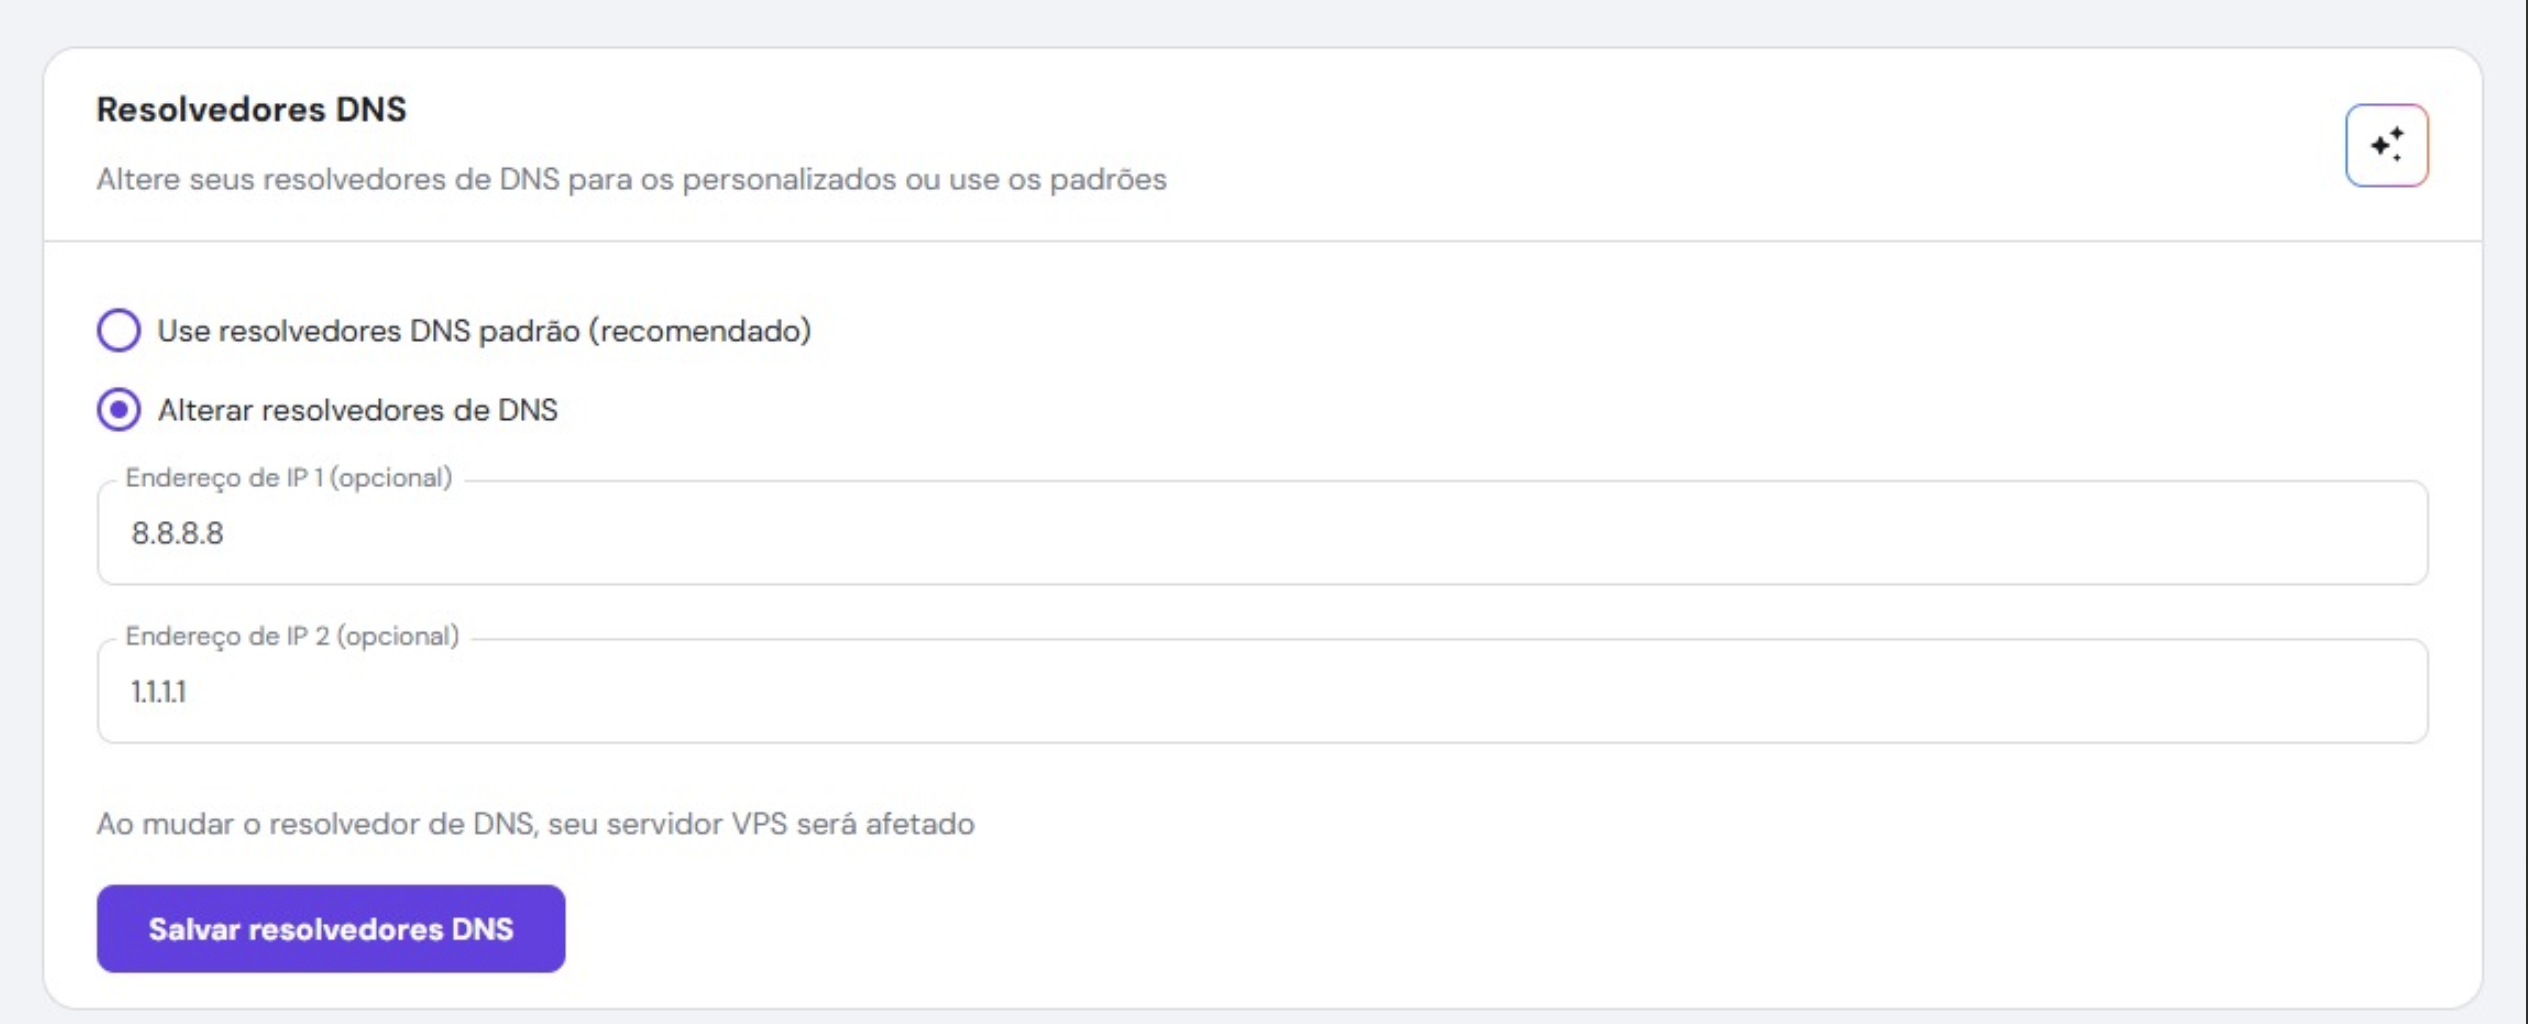Click the 'Alterar resolvedores de DNS' label text
Viewport: 2528px width, 1024px height.
357,410
